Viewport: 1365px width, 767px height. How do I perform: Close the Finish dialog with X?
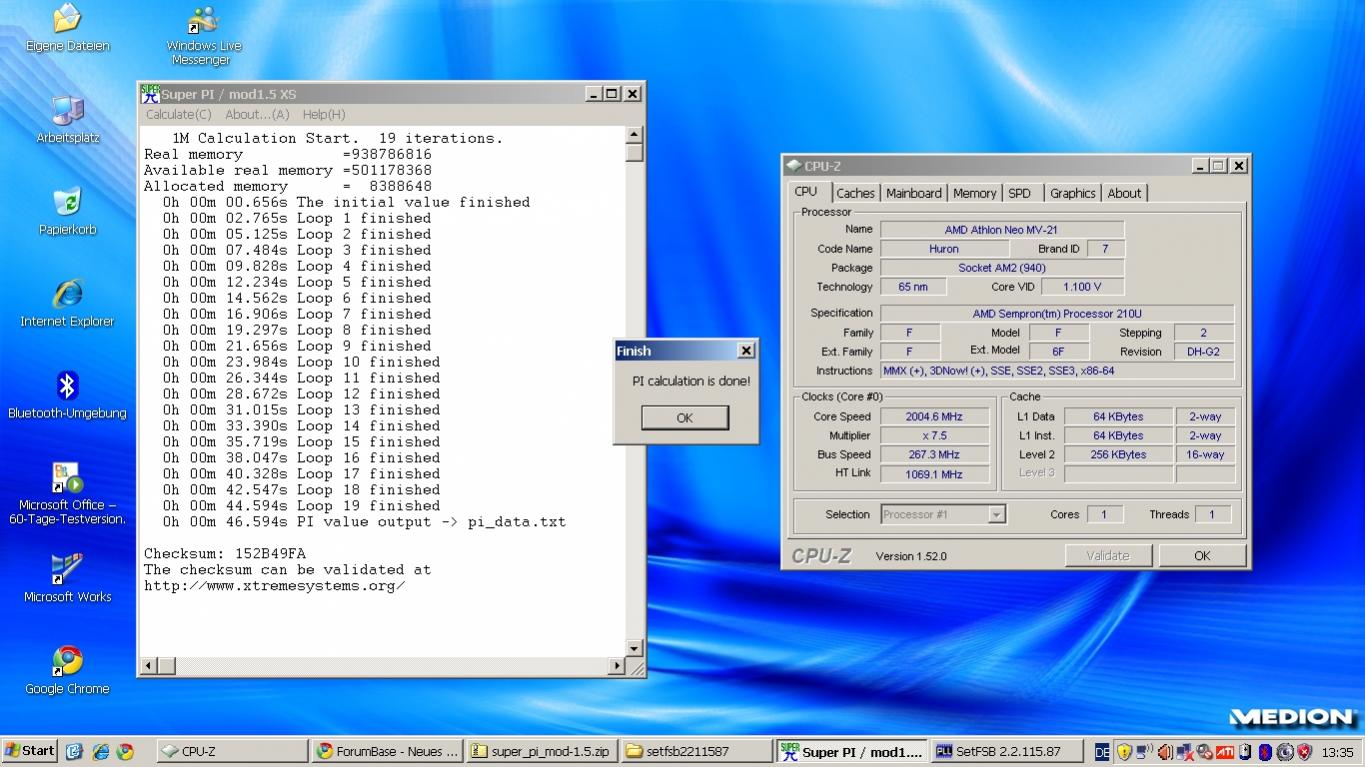click(746, 351)
